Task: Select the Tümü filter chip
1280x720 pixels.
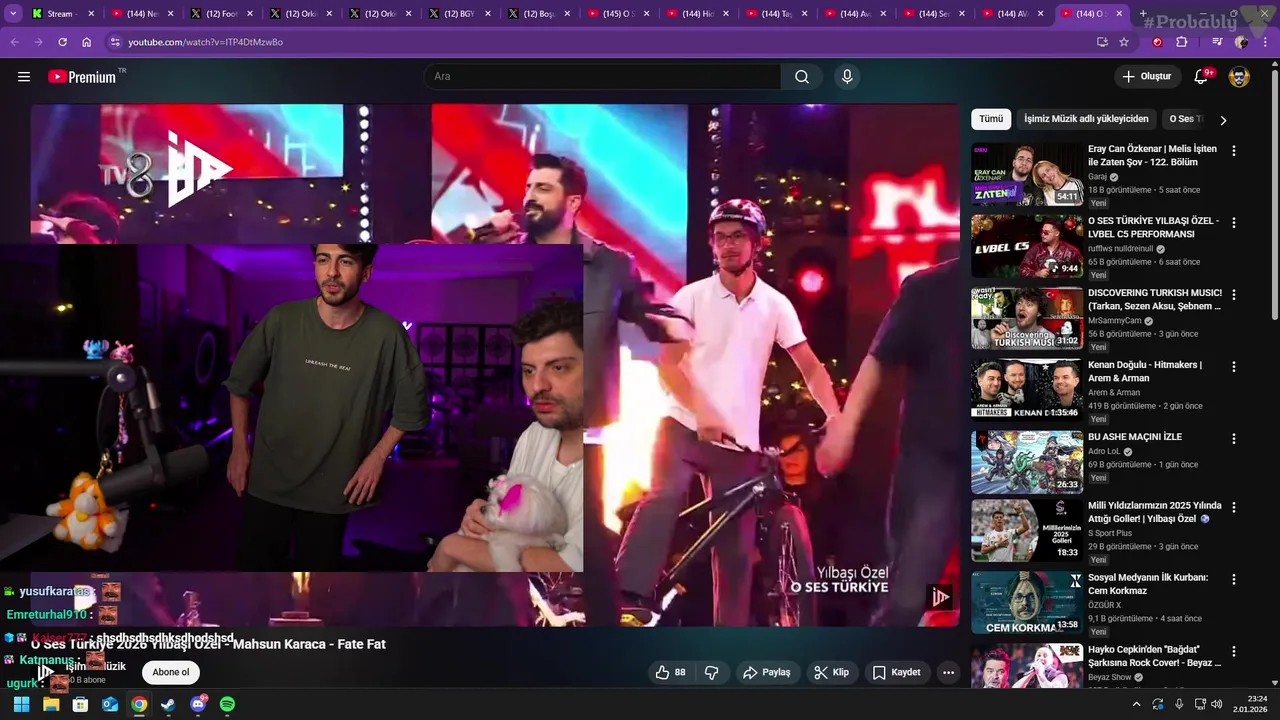Action: pos(991,119)
